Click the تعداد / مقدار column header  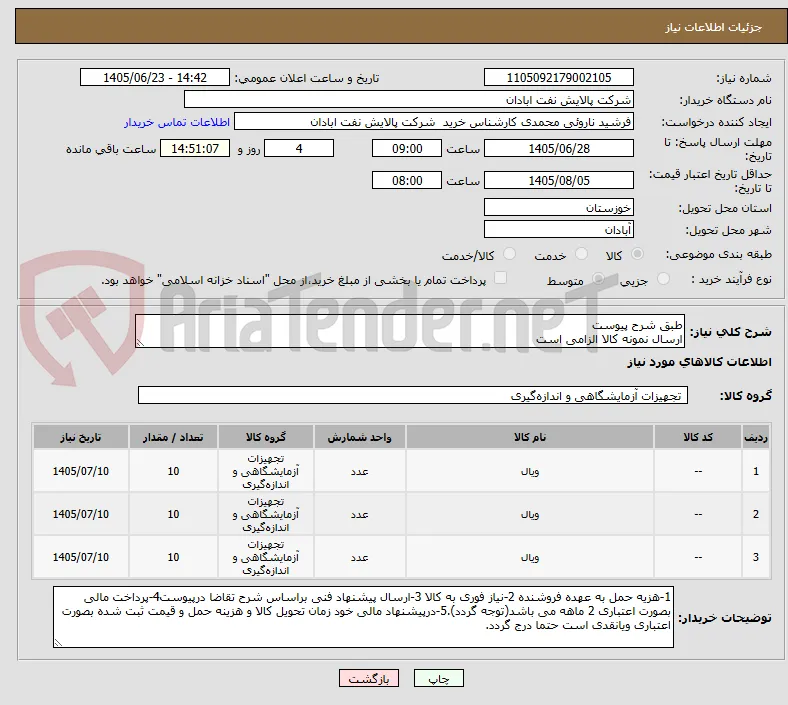click(x=173, y=437)
